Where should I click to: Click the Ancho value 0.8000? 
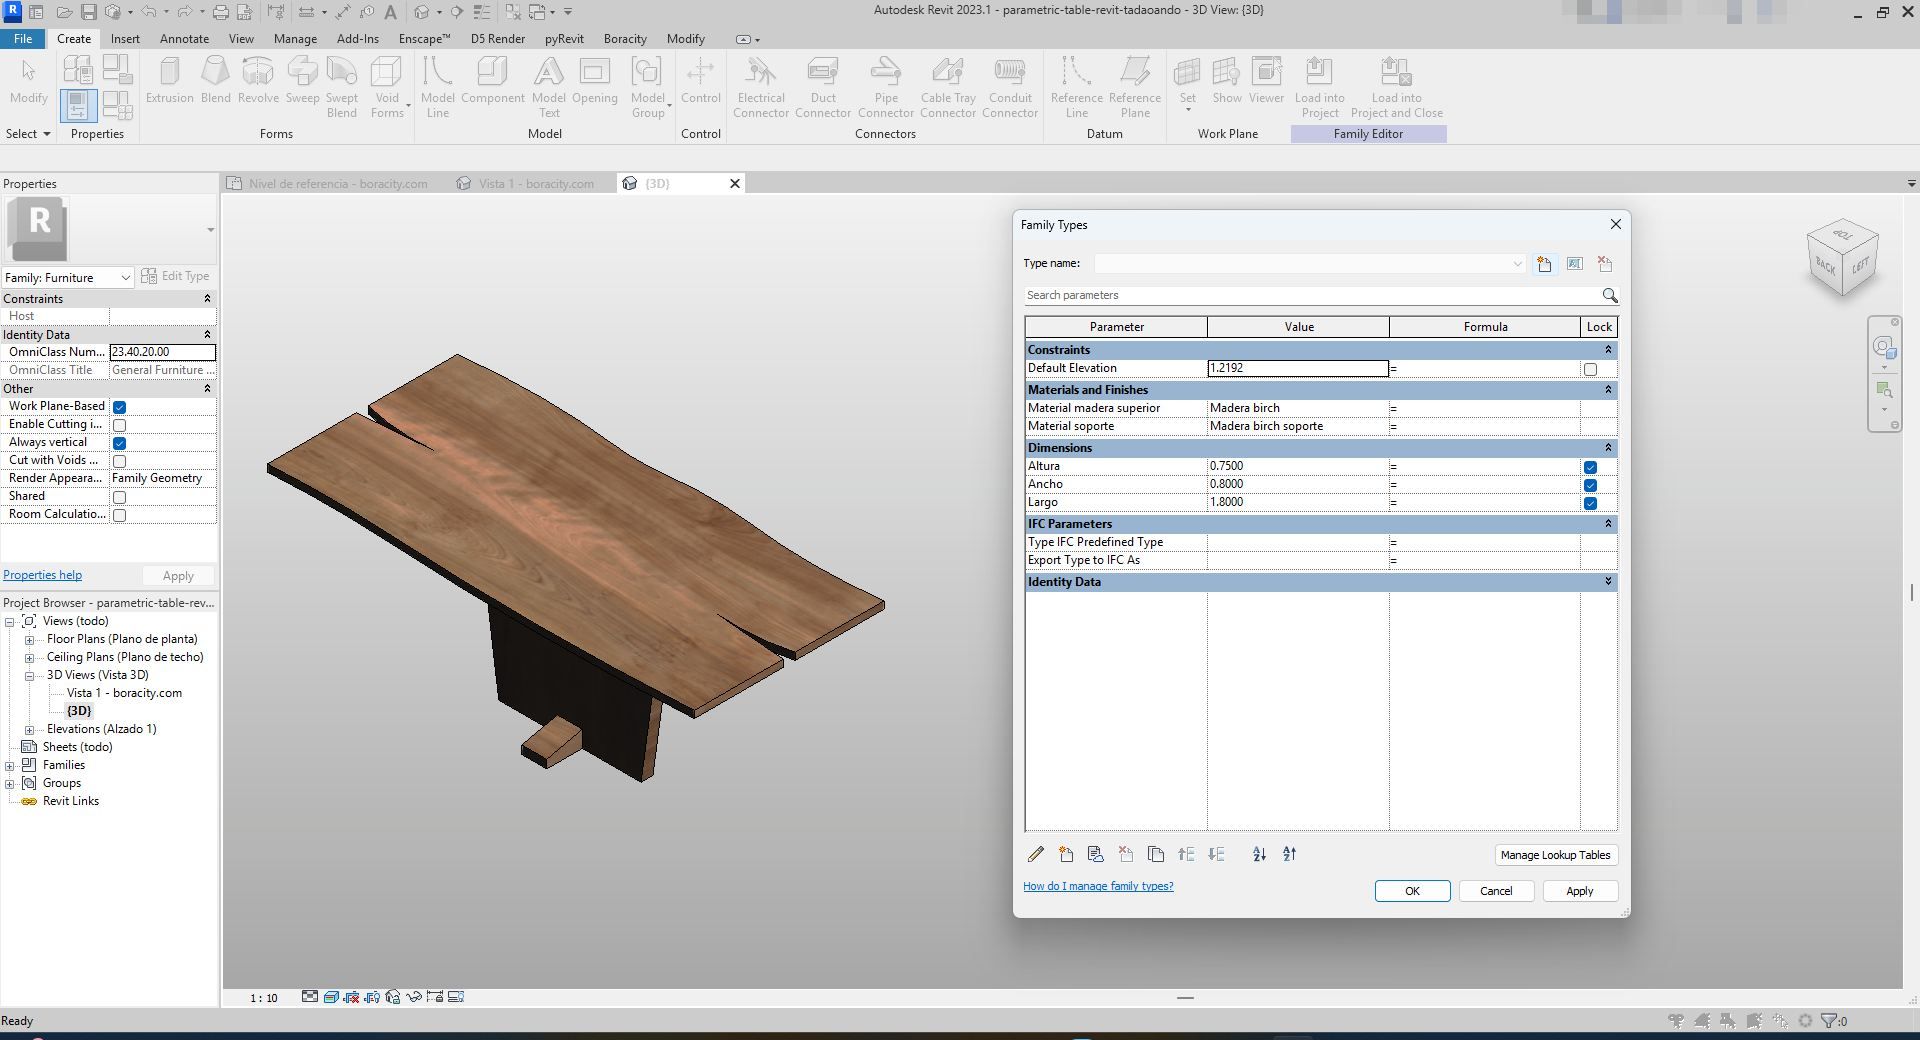tap(1297, 484)
